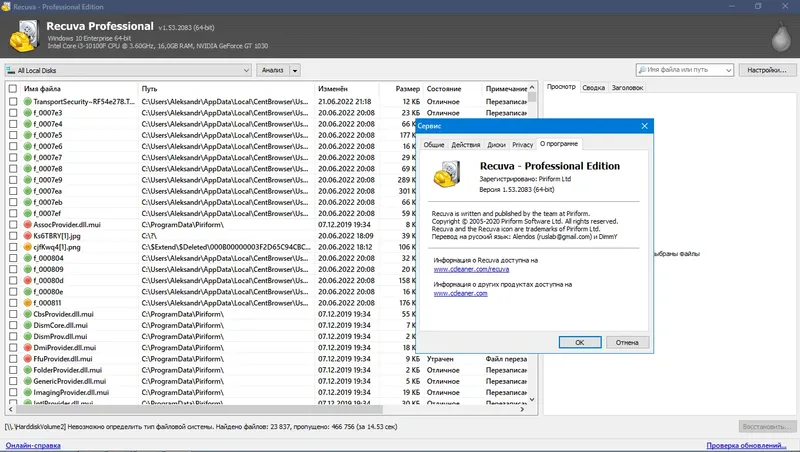Confirm the dialog with OK
This screenshot has height=452, width=800.
[580, 342]
